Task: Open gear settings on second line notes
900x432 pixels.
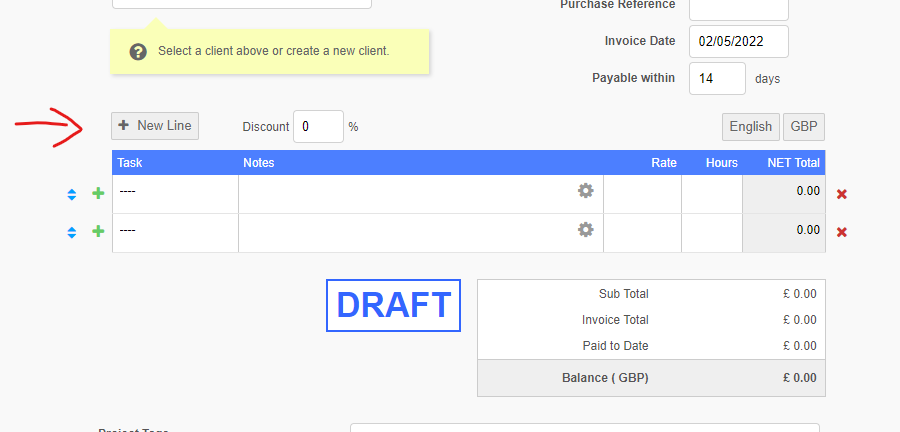Action: pos(586,230)
